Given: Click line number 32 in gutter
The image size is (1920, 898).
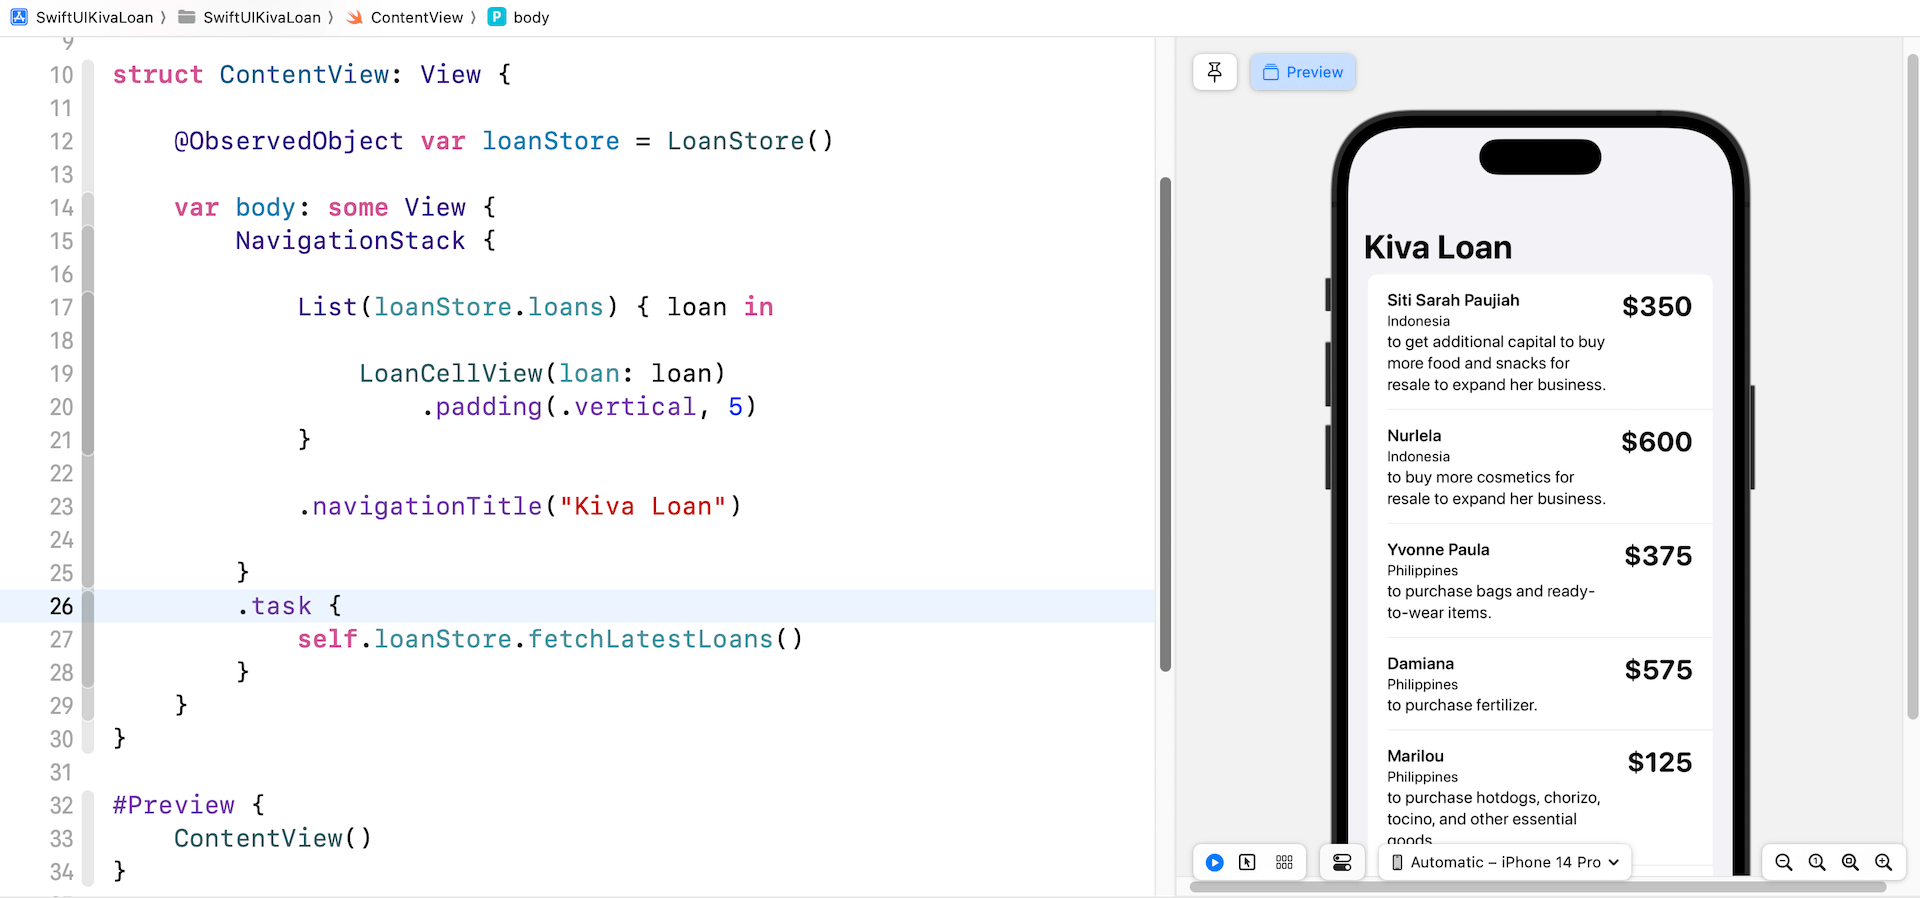Looking at the screenshot, I should (62, 805).
